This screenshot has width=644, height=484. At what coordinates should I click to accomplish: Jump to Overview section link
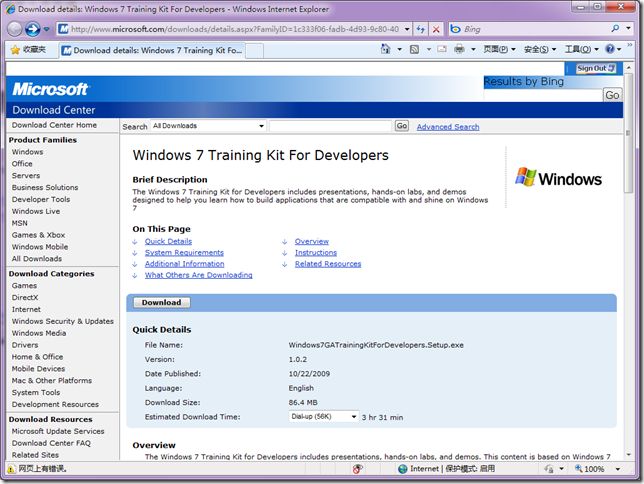coord(312,241)
